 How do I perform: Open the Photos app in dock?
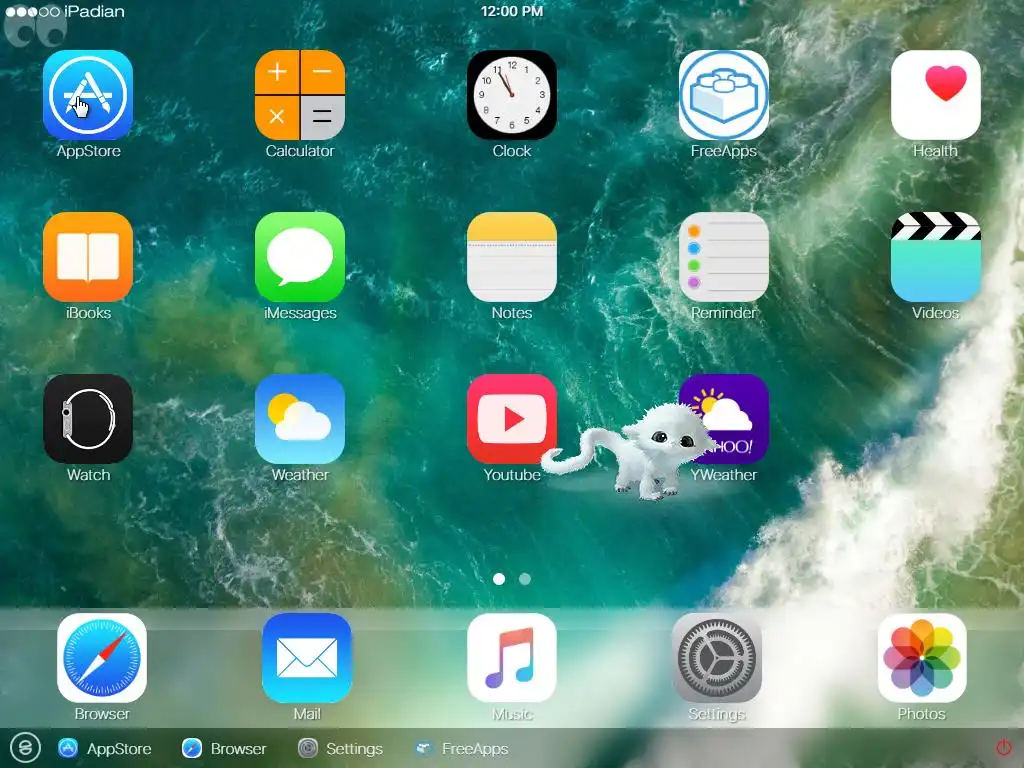tap(922, 658)
